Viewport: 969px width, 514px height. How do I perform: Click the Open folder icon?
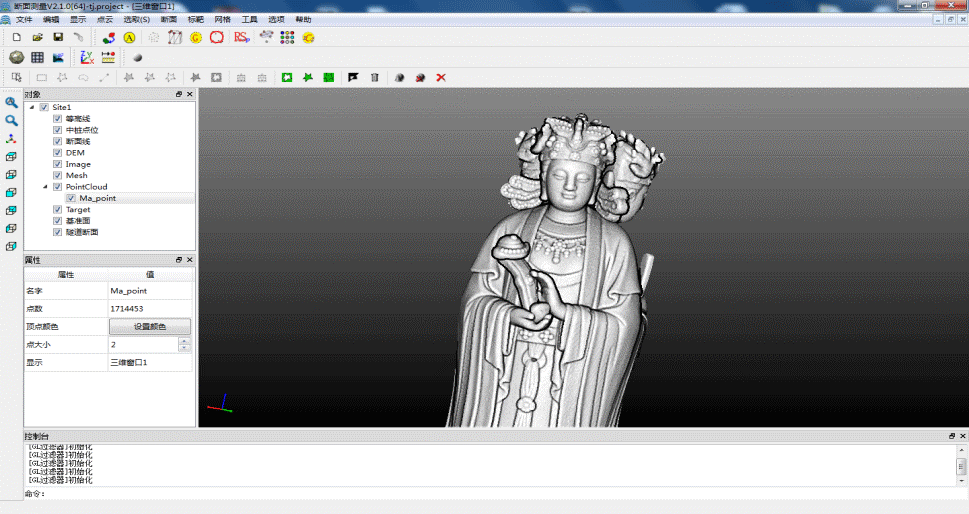pos(37,37)
